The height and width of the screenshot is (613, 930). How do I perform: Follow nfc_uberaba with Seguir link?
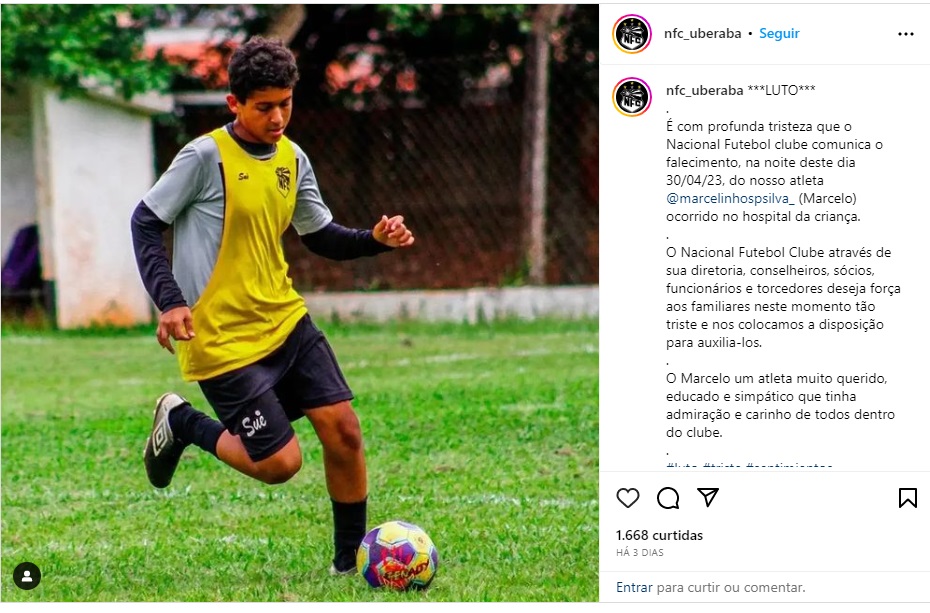tap(779, 33)
